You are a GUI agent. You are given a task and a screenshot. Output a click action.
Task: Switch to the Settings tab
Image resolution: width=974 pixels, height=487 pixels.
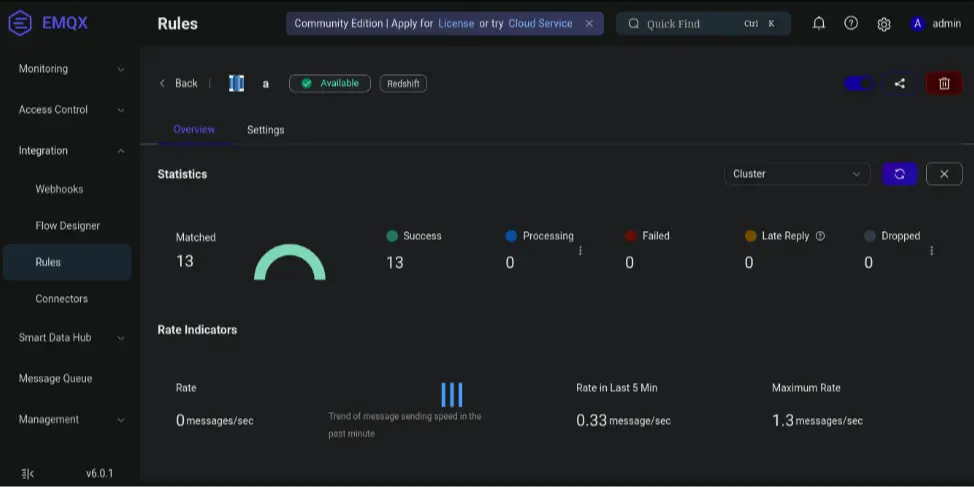click(265, 130)
